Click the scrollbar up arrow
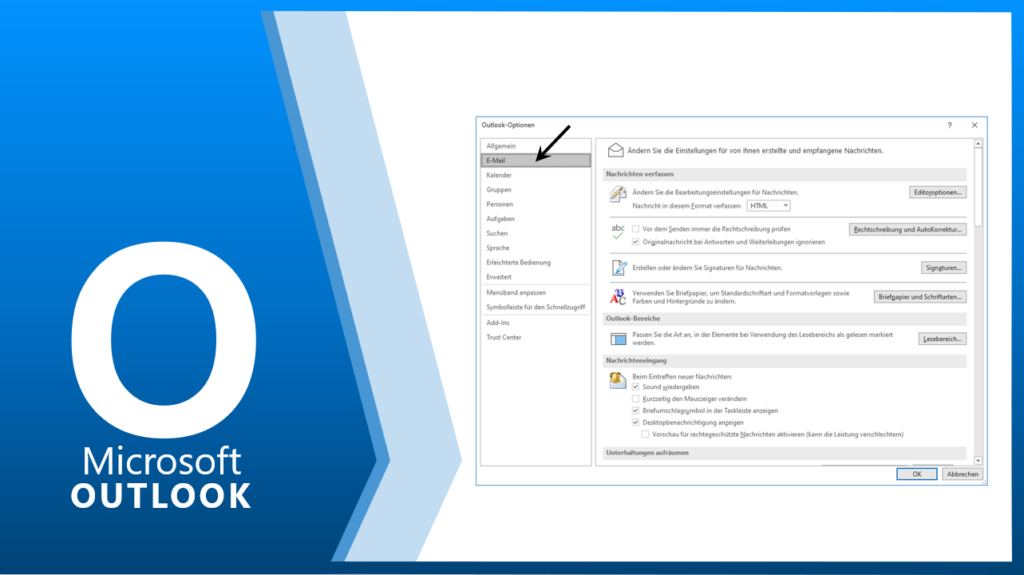The width and height of the screenshot is (1024, 575). (978, 143)
